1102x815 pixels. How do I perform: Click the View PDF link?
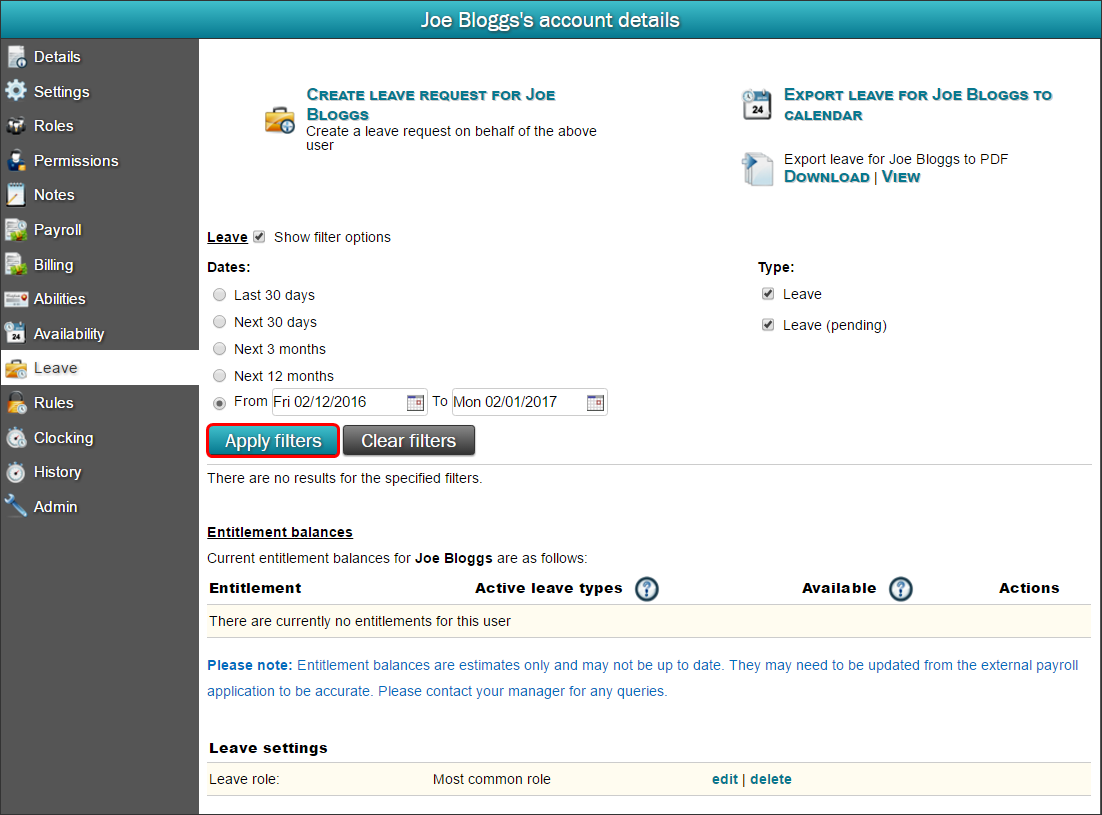pyautogui.click(x=901, y=177)
